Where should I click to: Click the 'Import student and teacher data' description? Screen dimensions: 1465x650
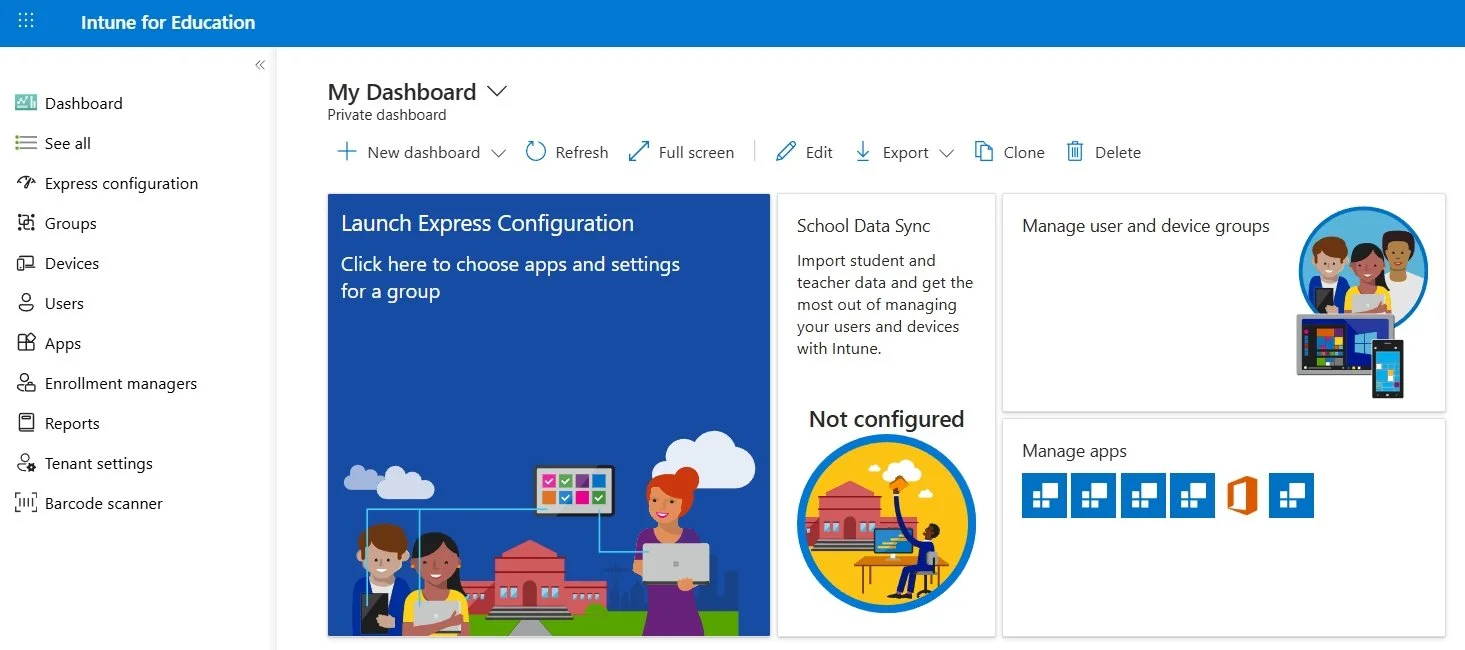click(x=885, y=304)
